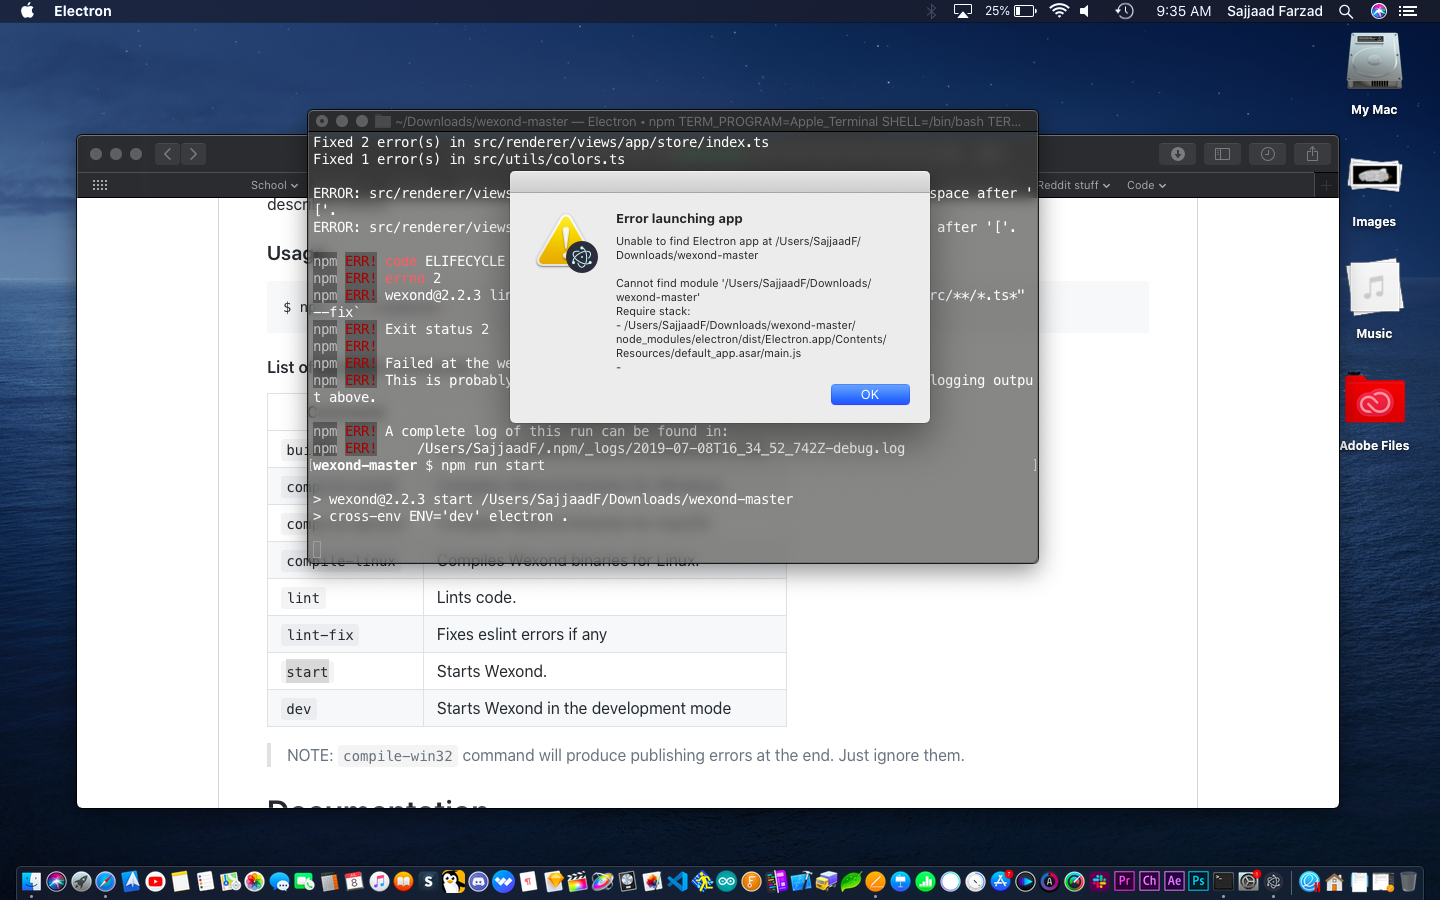Image resolution: width=1440 pixels, height=900 pixels.
Task: Click Safari's back navigation button
Action: [x=167, y=154]
